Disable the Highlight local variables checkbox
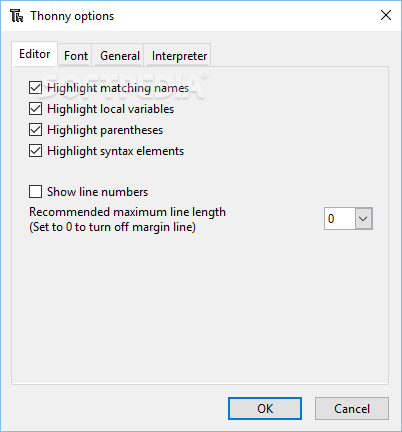This screenshot has height=432, width=402. coord(35,109)
